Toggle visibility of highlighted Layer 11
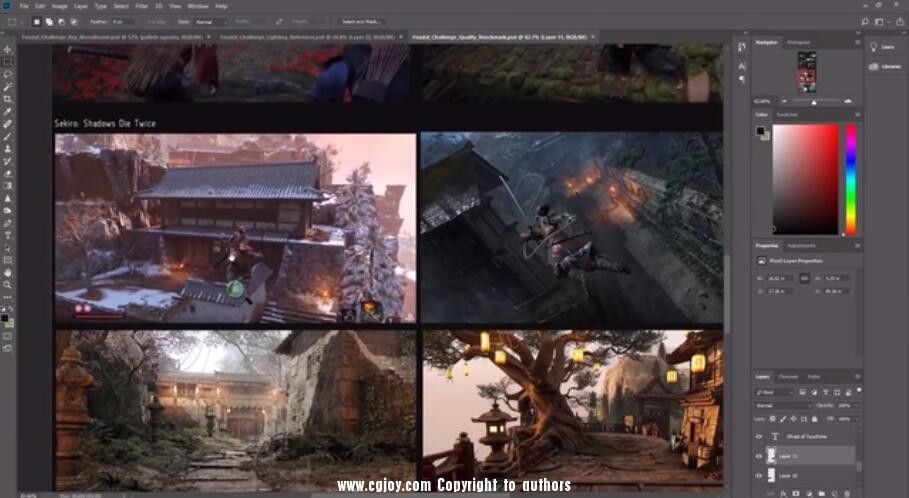 [759, 456]
